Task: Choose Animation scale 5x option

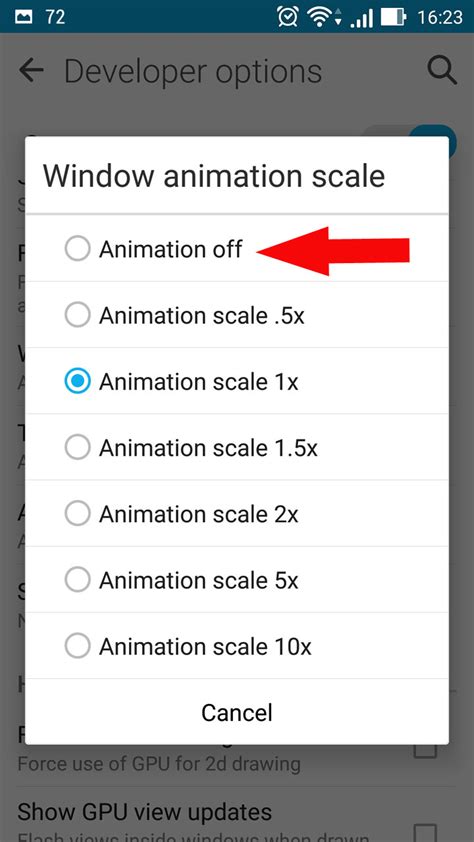Action: (x=237, y=580)
